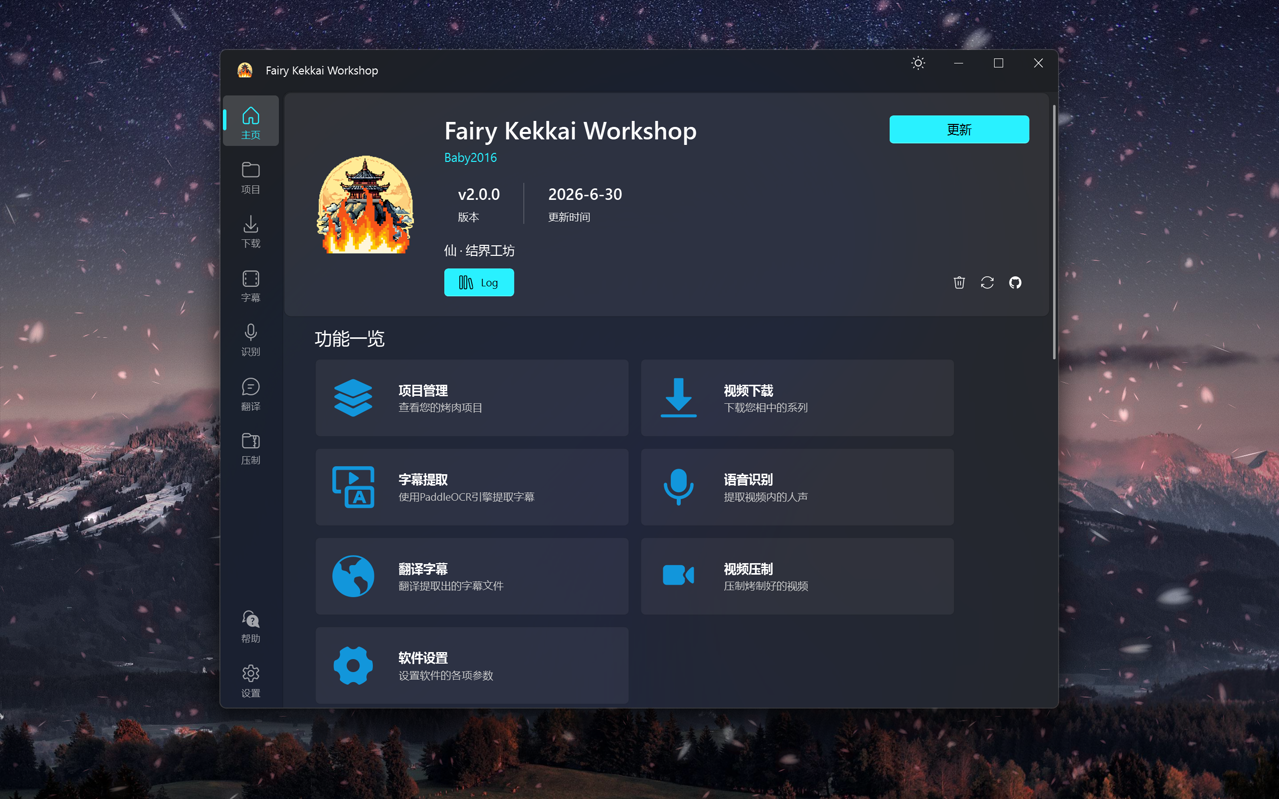Open the 字幕 subtitle sidebar item
Viewport: 1279px width, 799px height.
(251, 285)
